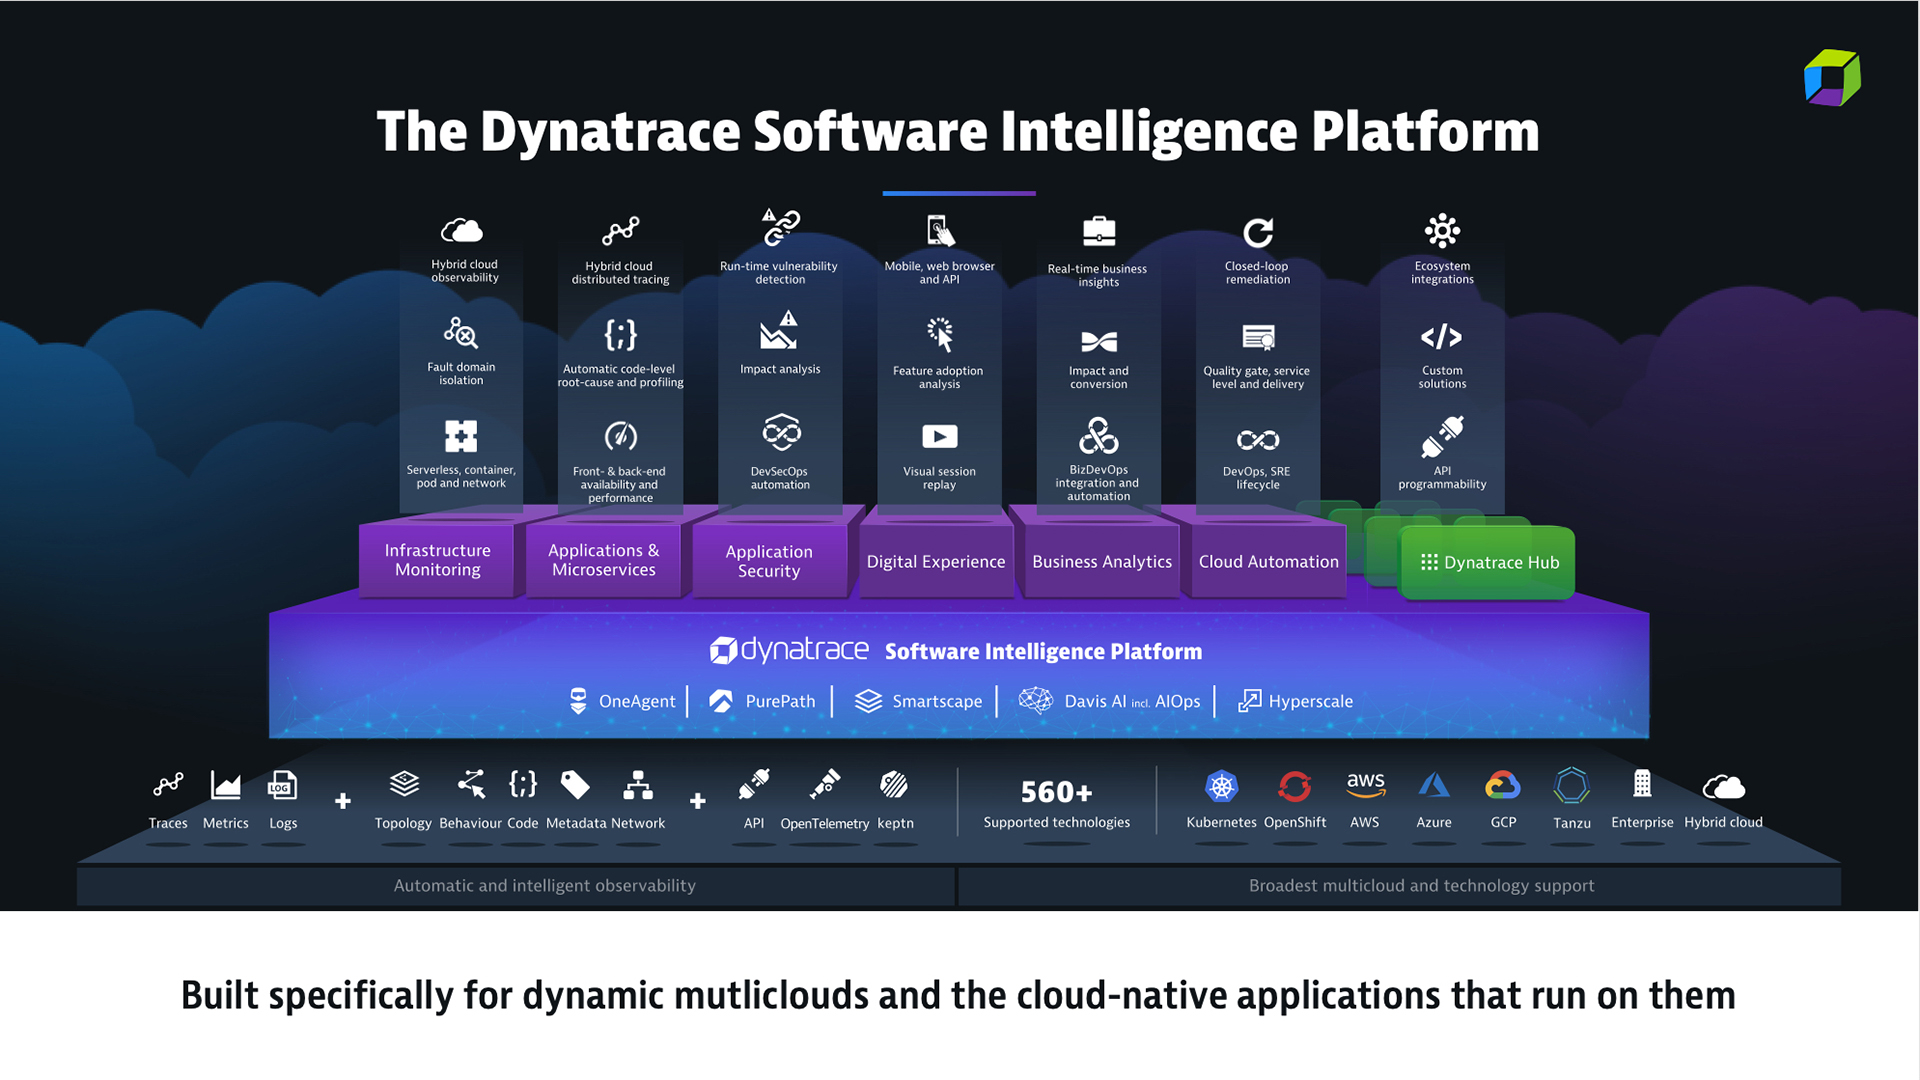Select the Closed-loop remediation refresh icon

1257,232
